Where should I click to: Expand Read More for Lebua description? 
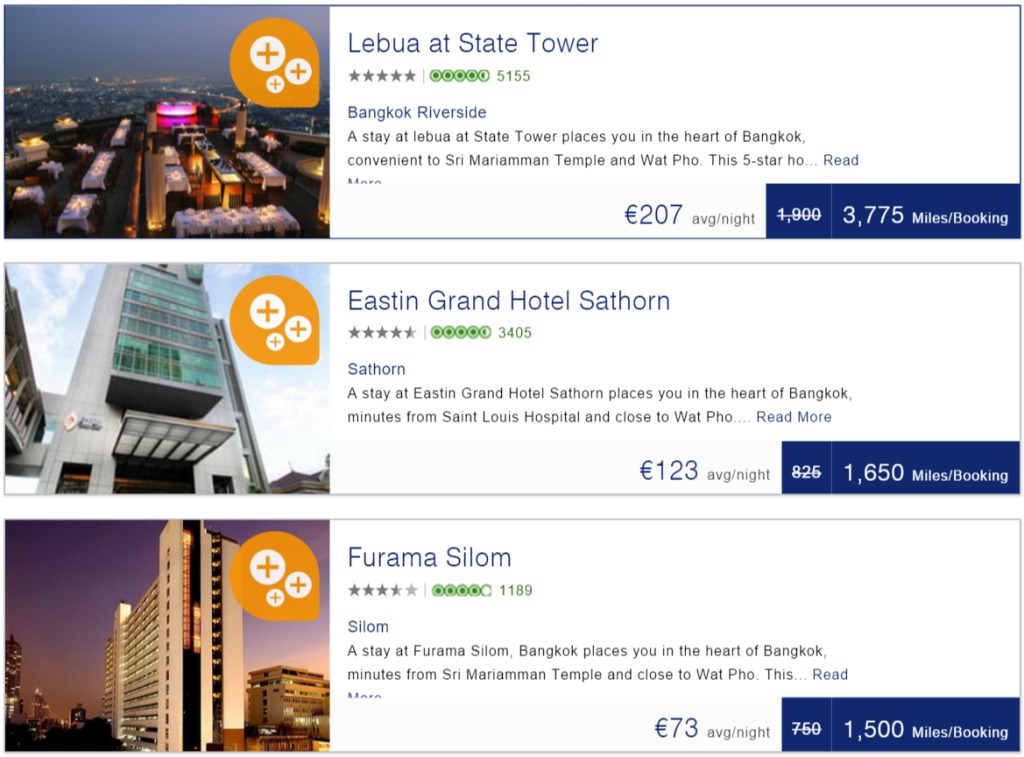pyautogui.click(x=840, y=161)
